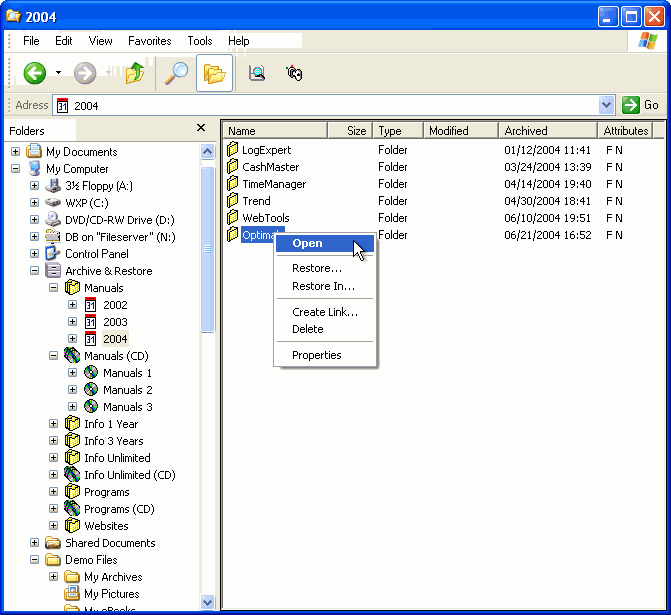This screenshot has height=615, width=671.
Task: Select the Trend folder icon
Action: pyautogui.click(x=233, y=201)
